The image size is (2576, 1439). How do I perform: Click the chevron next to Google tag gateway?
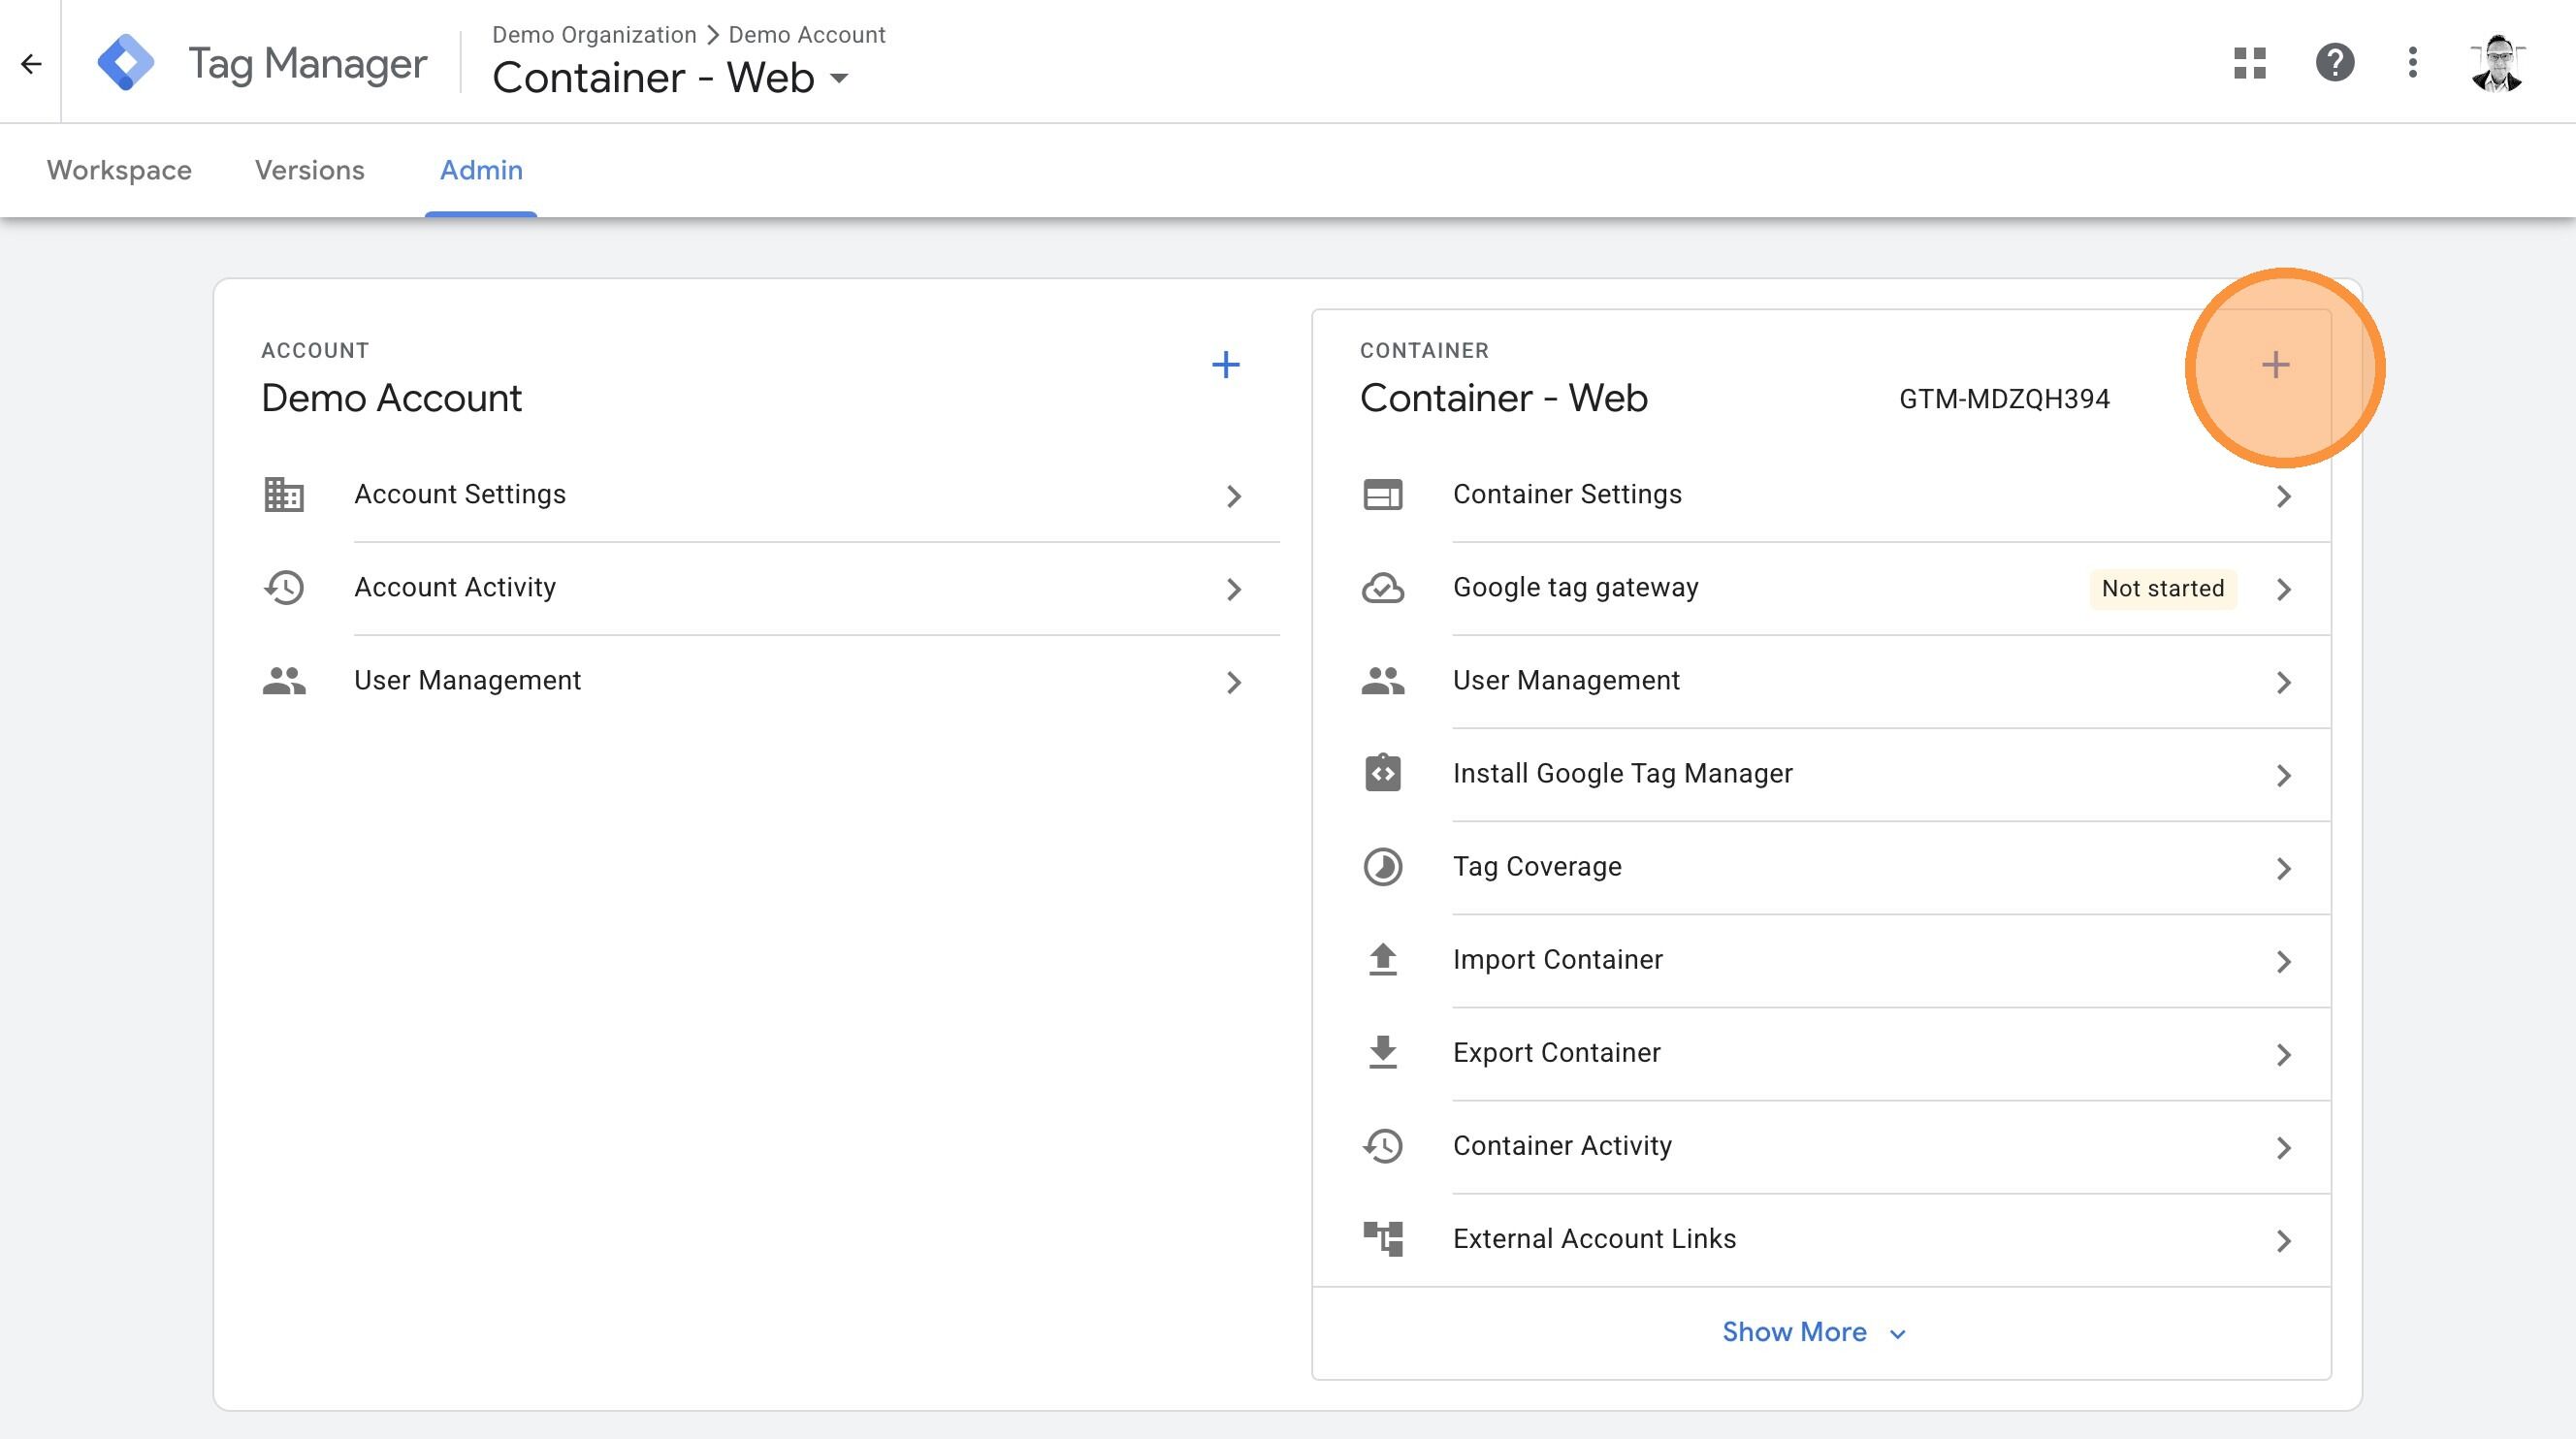pyautogui.click(x=2283, y=589)
